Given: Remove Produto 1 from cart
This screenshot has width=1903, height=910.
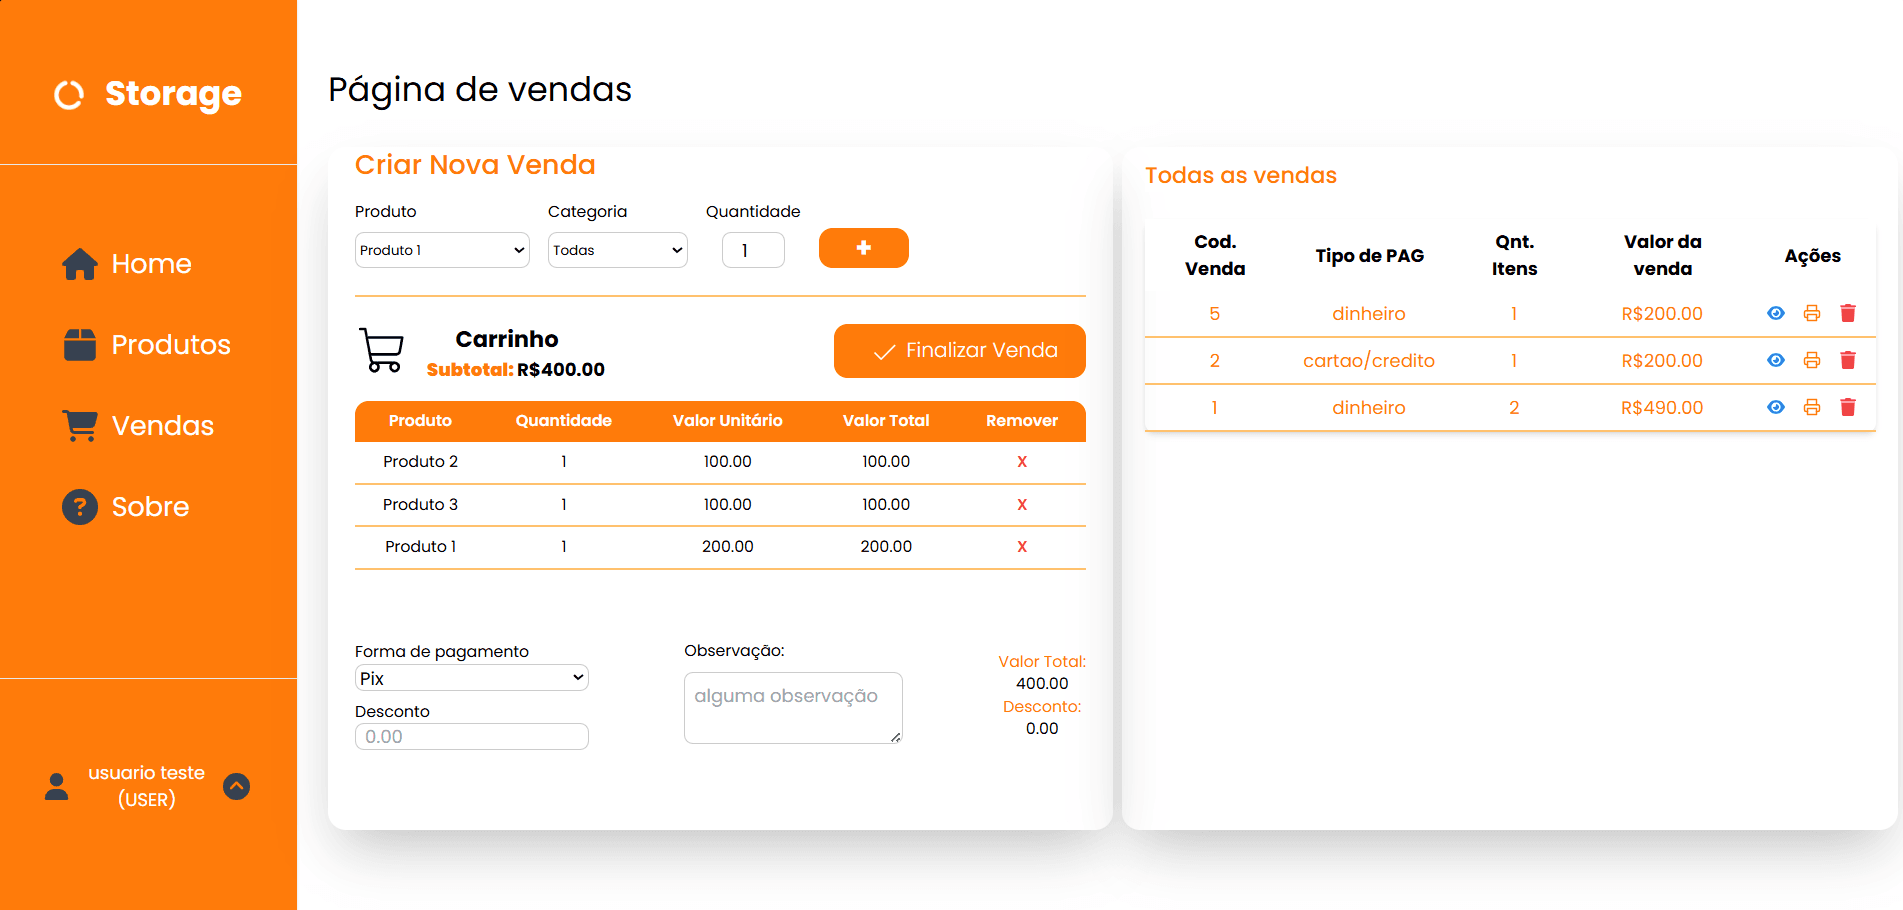Looking at the screenshot, I should tap(1022, 547).
